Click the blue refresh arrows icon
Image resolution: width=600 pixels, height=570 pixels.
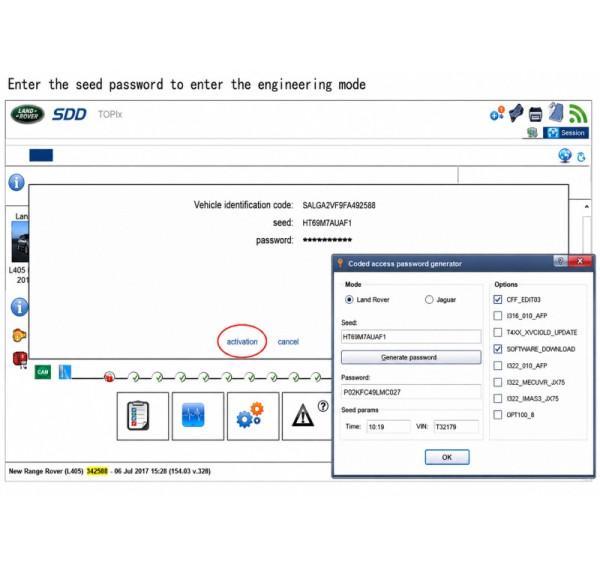[581, 156]
